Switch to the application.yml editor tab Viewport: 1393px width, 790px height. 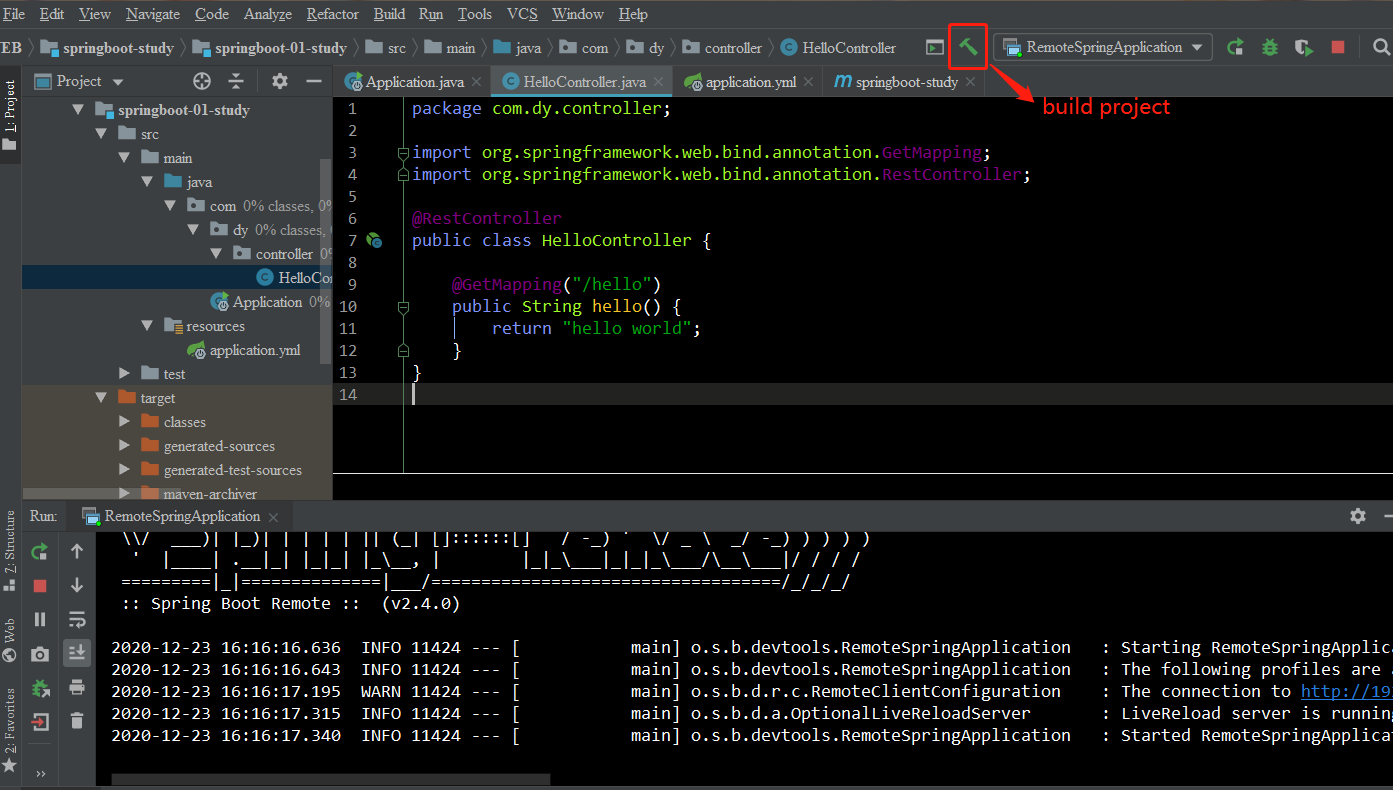(750, 82)
